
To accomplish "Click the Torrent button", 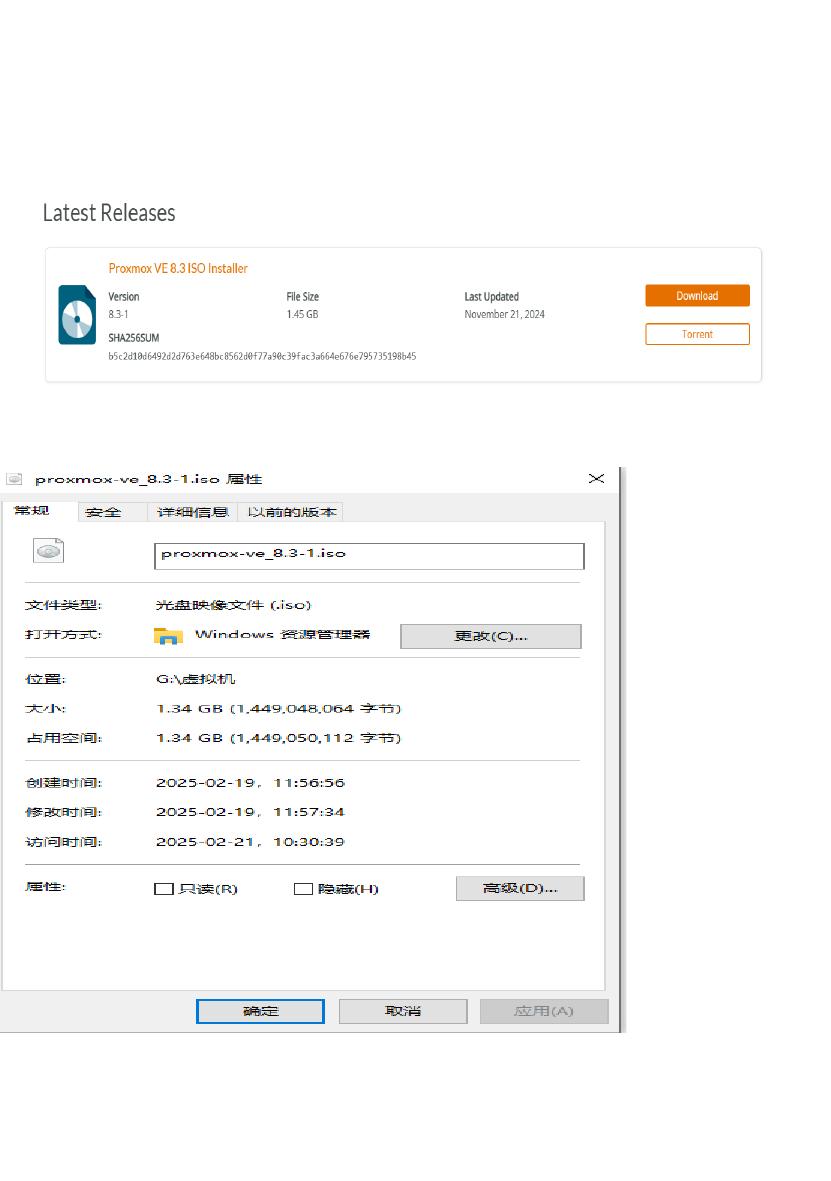I will [697, 334].
